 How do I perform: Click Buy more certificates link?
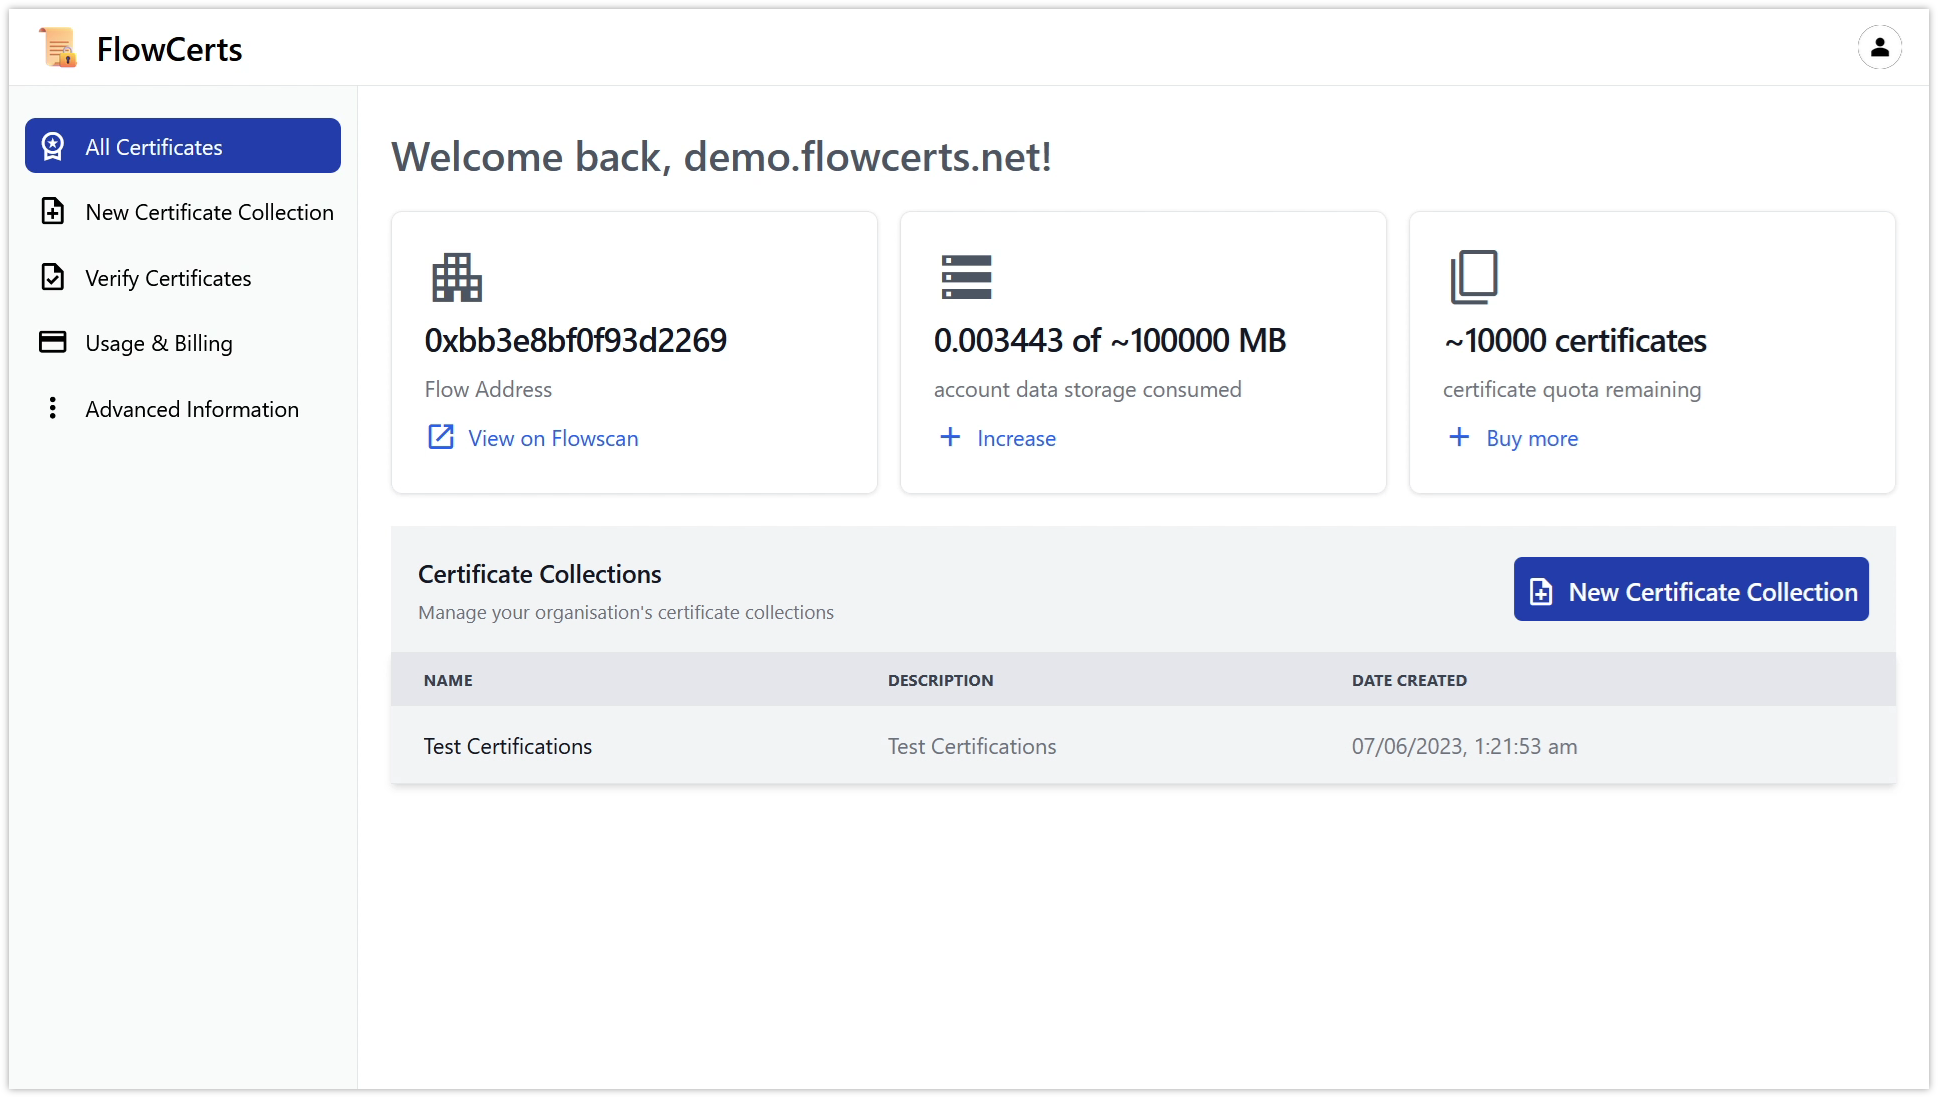pos(1531,438)
